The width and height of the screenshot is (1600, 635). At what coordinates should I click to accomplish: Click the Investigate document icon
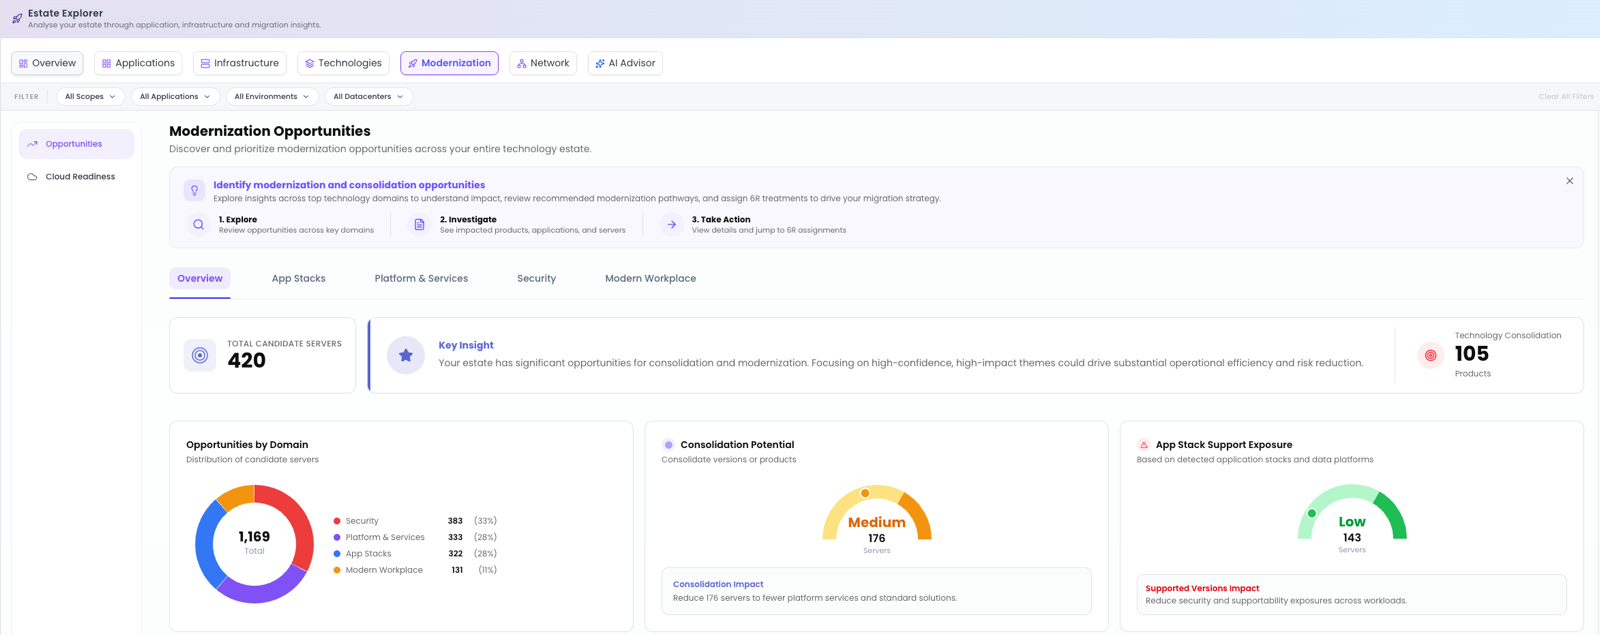[419, 225]
